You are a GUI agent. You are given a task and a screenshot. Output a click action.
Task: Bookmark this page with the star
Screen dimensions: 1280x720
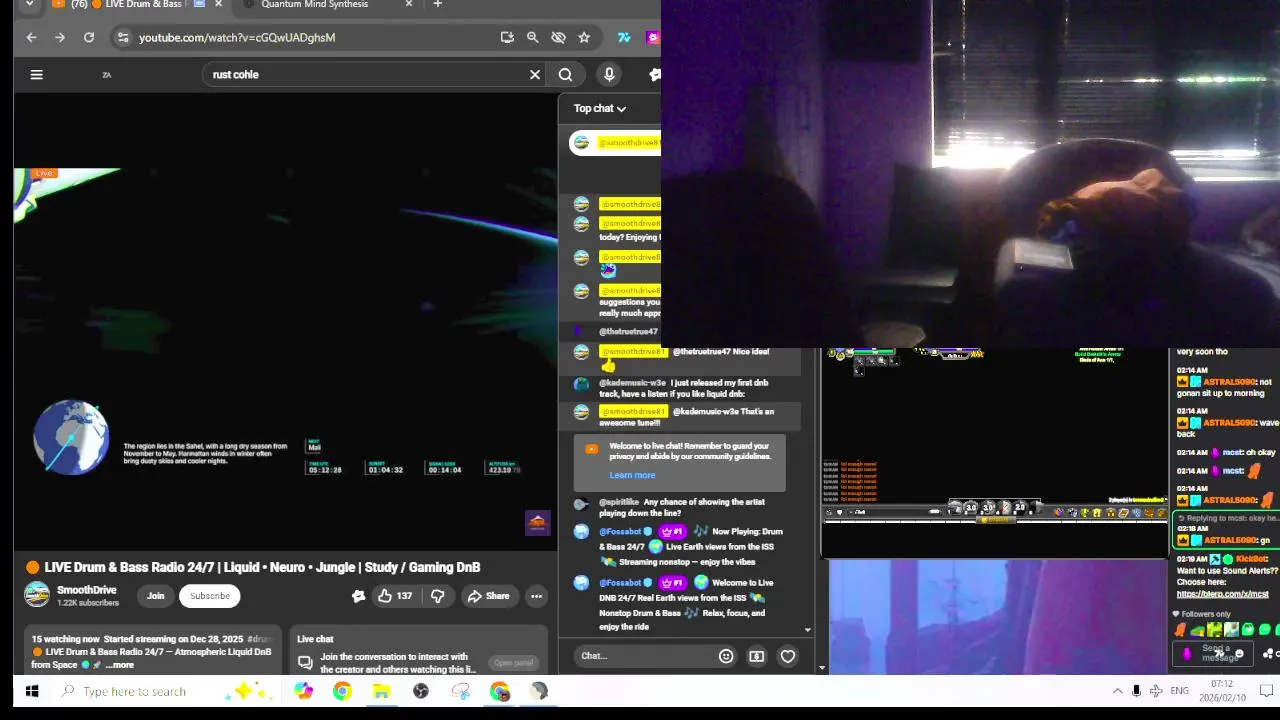(x=584, y=37)
